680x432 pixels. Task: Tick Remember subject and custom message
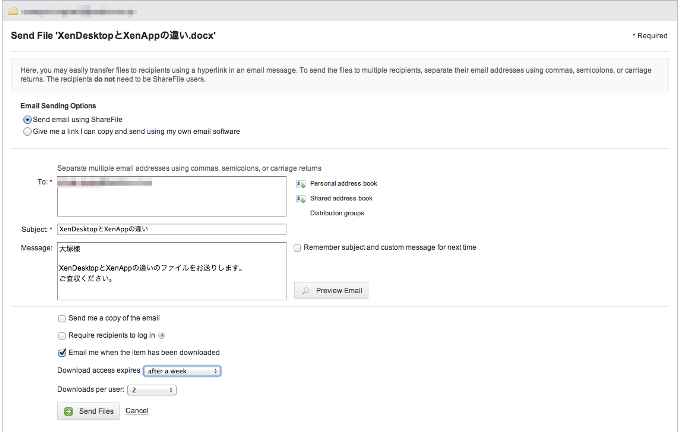296,247
